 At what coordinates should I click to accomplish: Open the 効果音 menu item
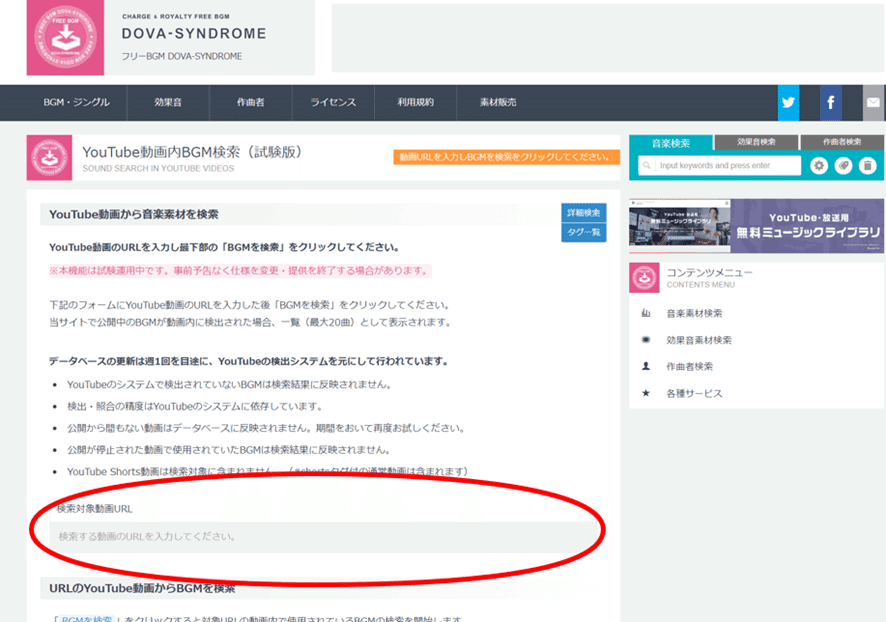click(168, 102)
